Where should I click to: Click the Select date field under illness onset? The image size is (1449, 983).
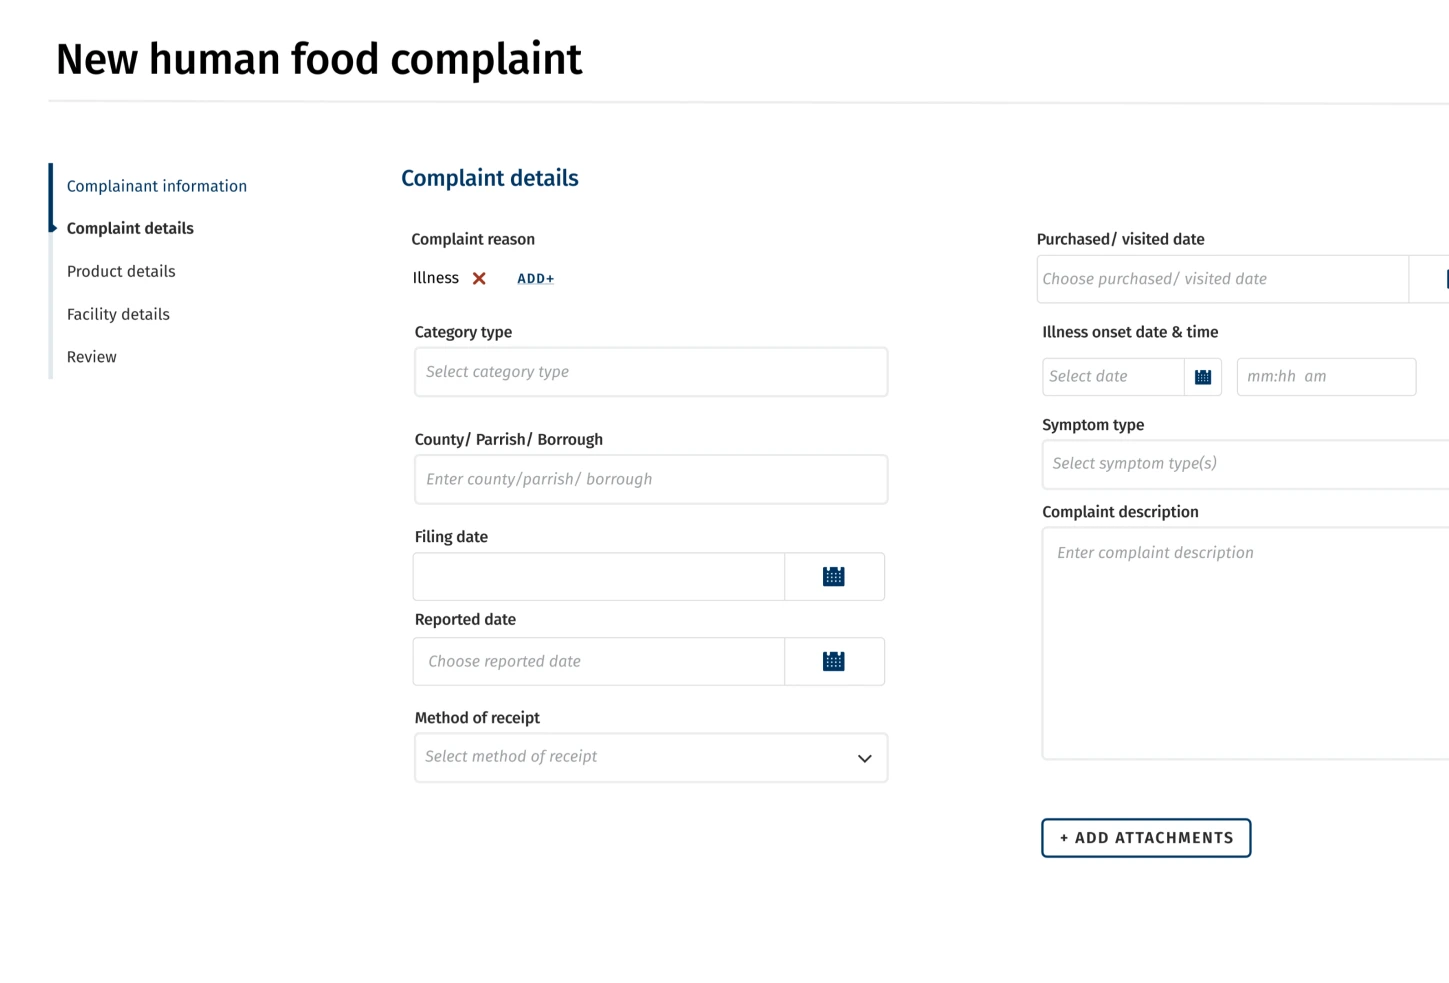(1113, 376)
